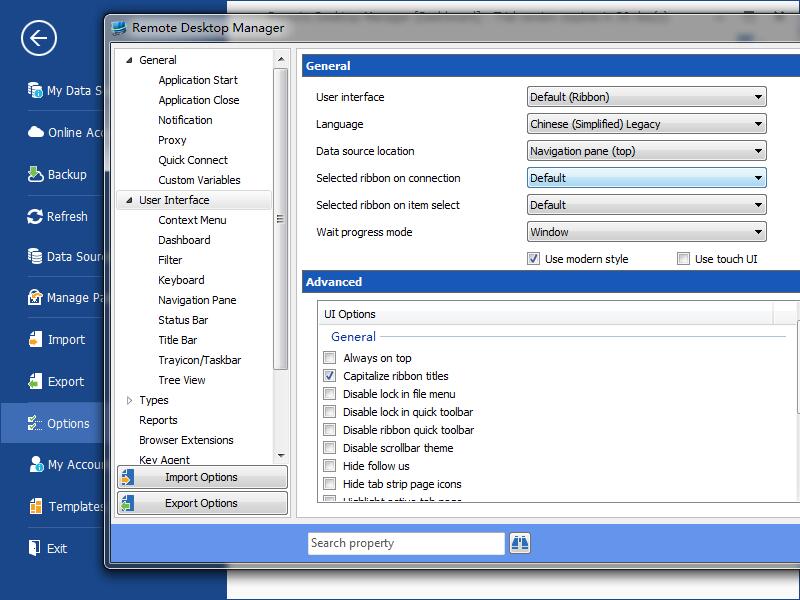Select Filter in options tree

(x=170, y=260)
